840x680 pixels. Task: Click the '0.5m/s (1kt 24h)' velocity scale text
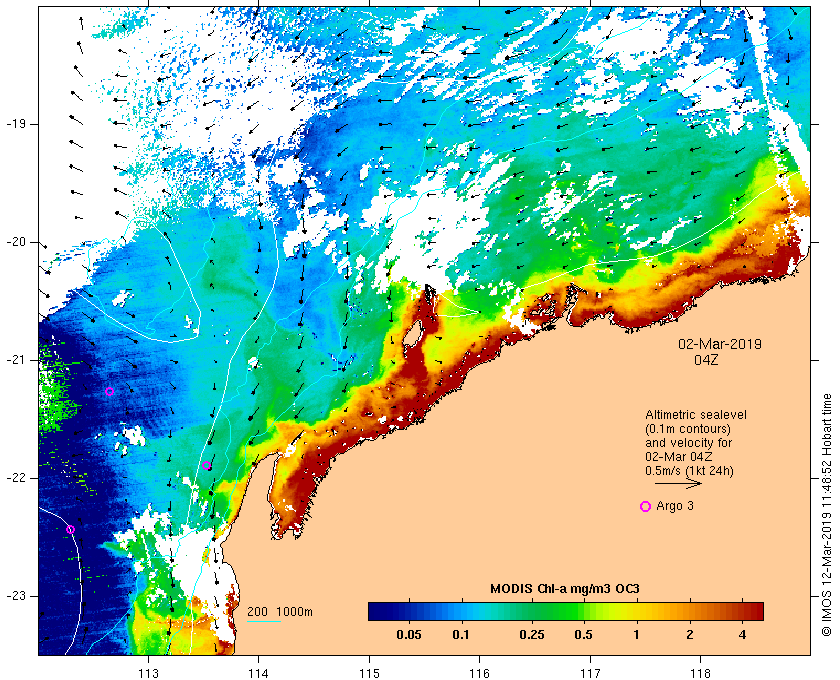[689, 471]
